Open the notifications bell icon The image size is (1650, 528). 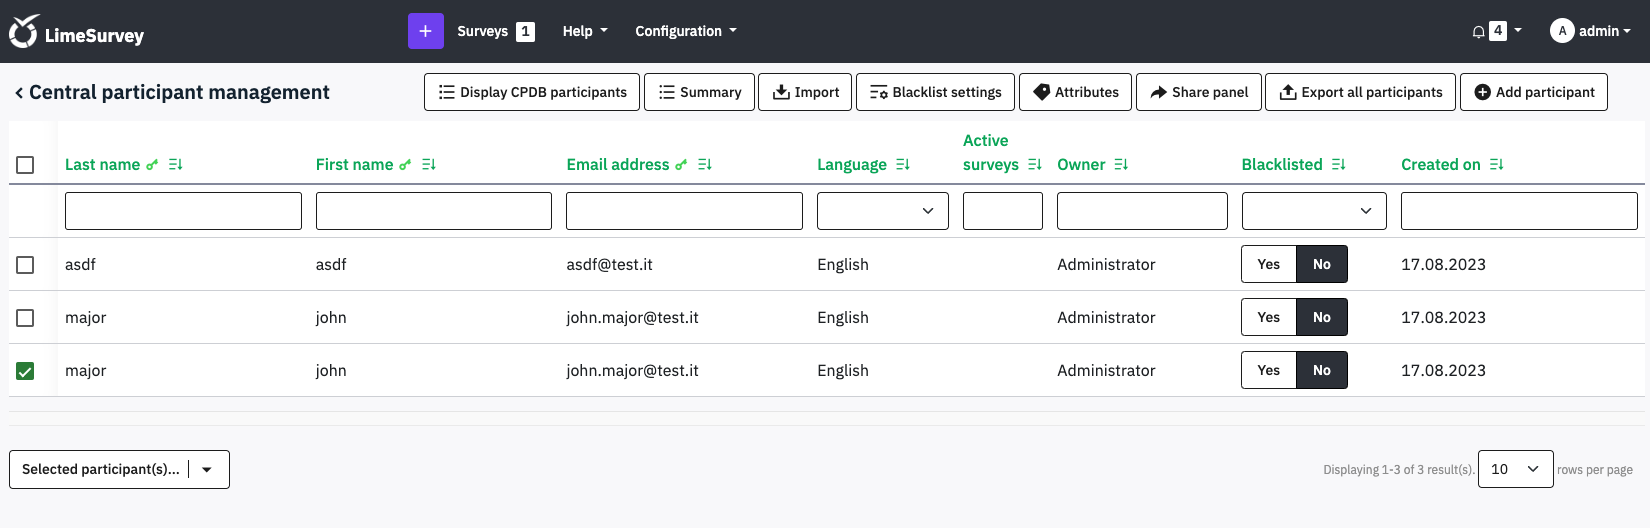tap(1478, 32)
